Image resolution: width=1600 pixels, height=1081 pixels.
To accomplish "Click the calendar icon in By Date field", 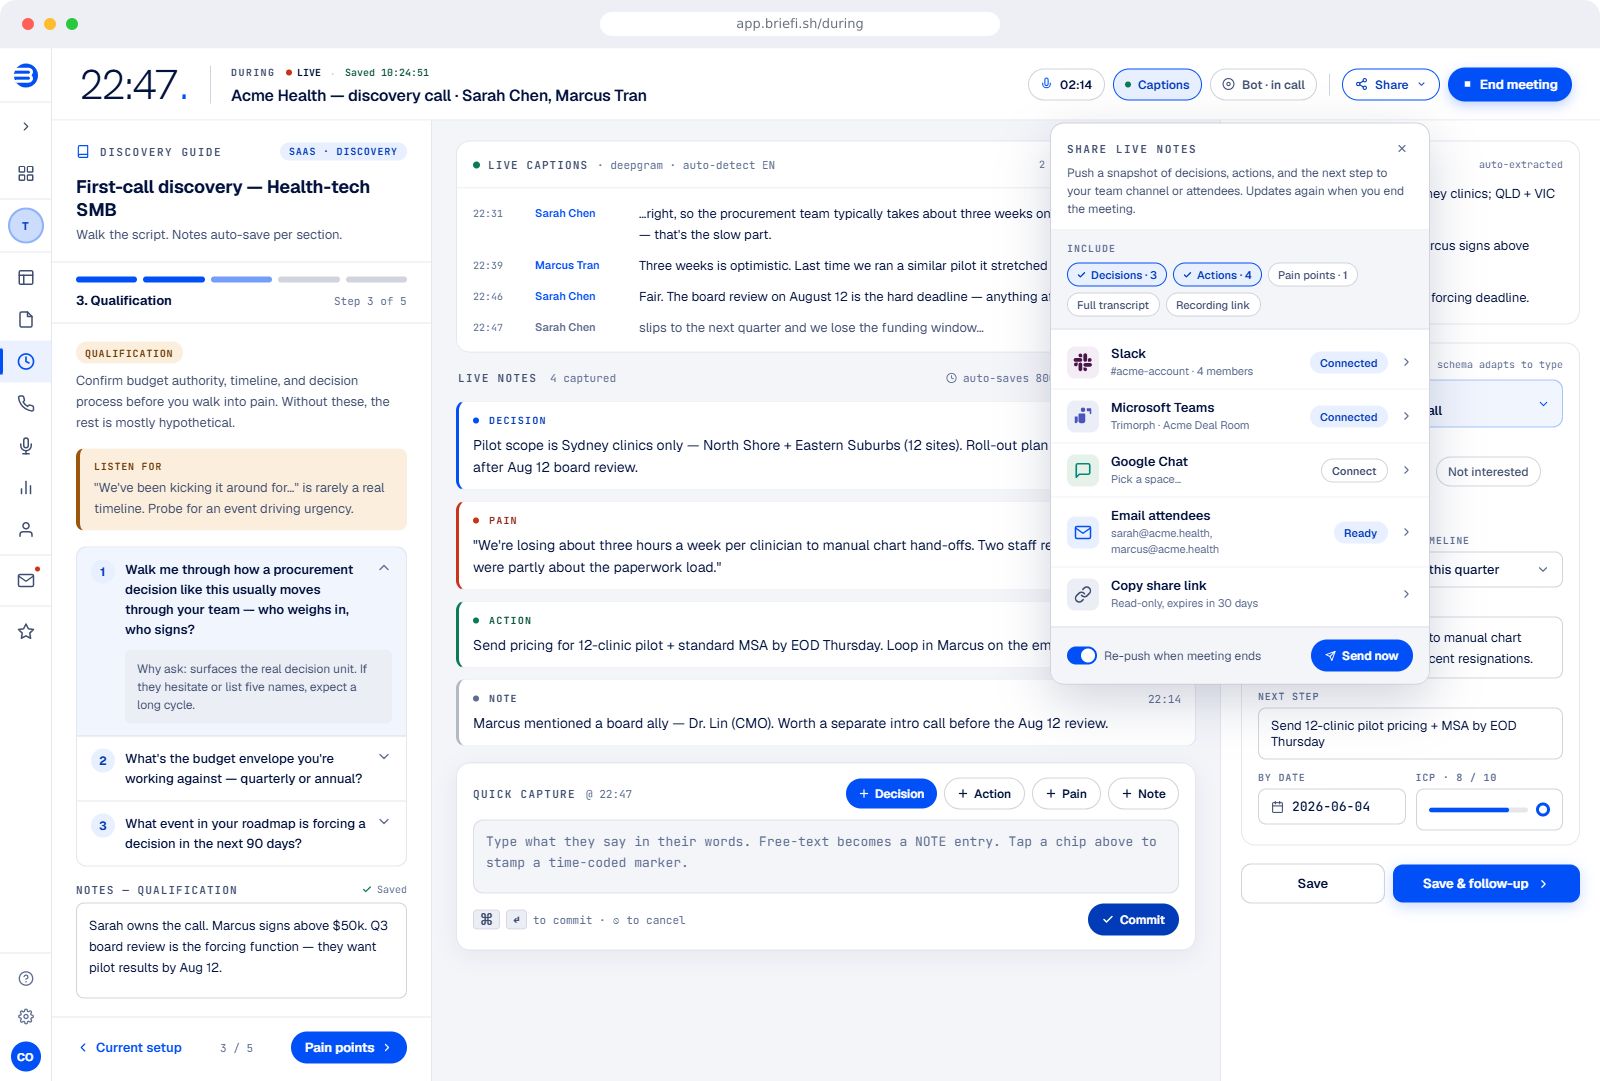I will click(1277, 807).
